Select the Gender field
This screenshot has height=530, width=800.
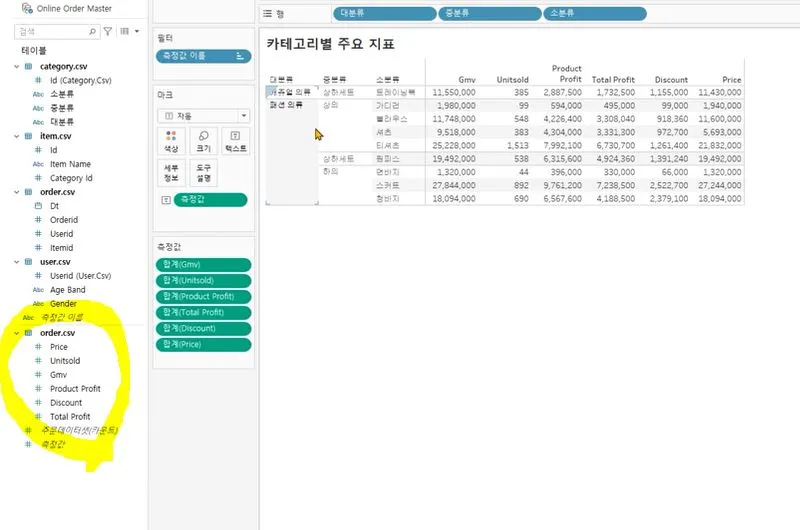pyautogui.click(x=63, y=304)
